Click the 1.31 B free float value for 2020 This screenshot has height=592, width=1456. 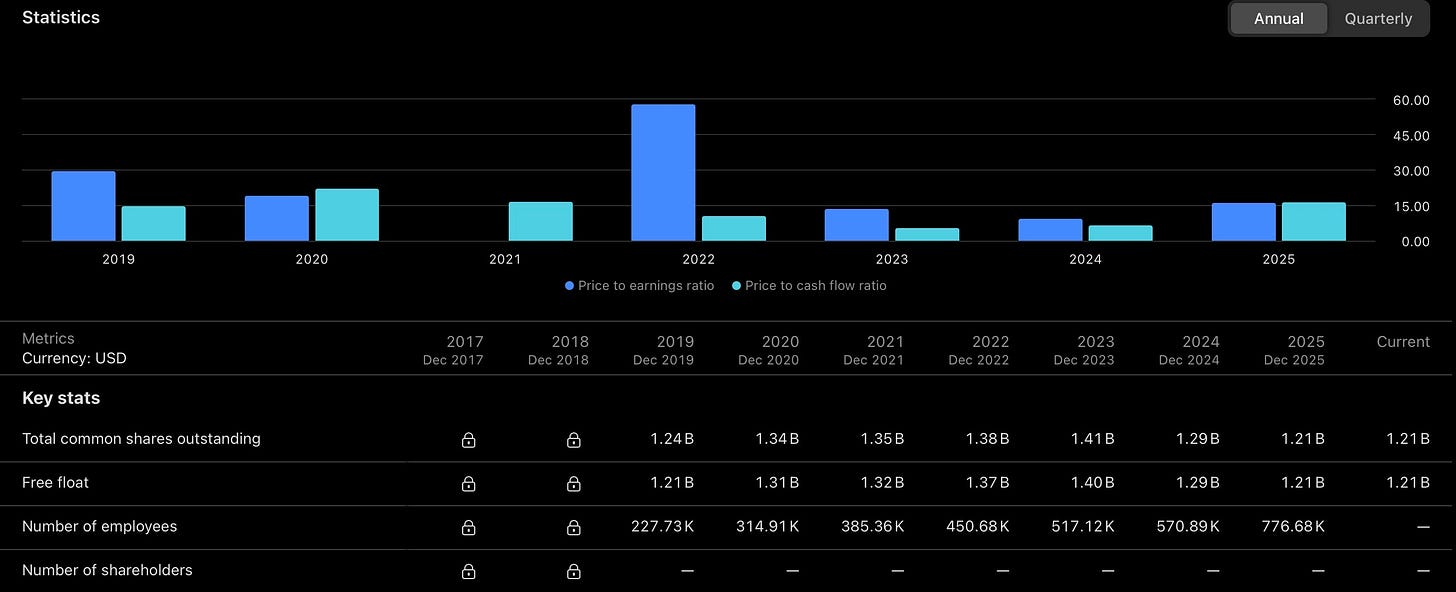(x=777, y=483)
